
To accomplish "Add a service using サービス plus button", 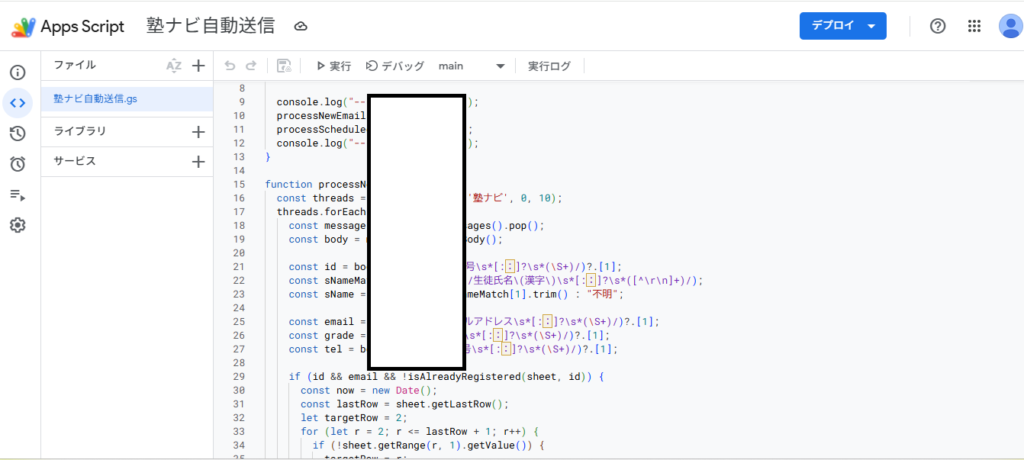I will click(198, 161).
